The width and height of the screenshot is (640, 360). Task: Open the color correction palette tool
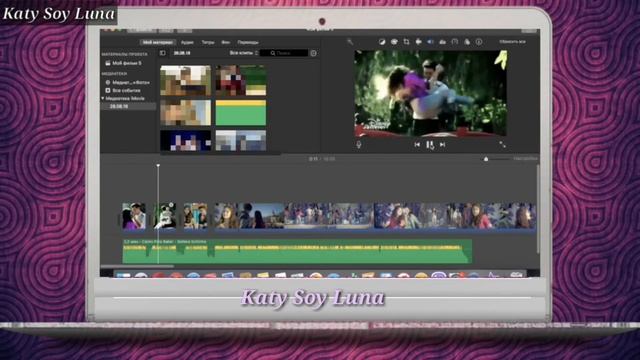(394, 42)
